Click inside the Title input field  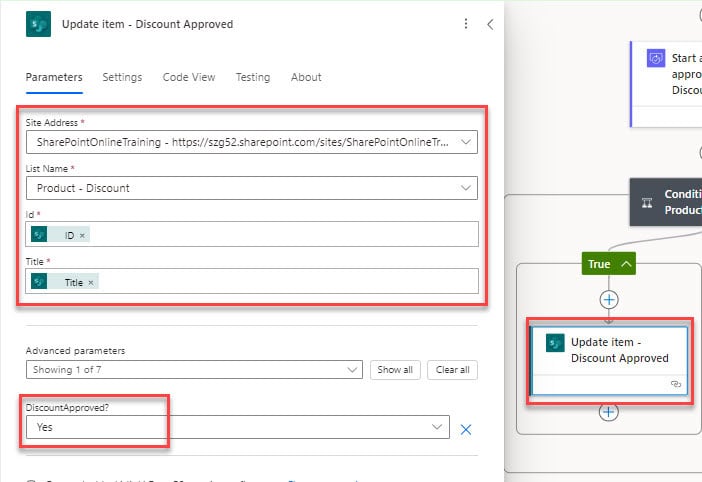click(252, 281)
